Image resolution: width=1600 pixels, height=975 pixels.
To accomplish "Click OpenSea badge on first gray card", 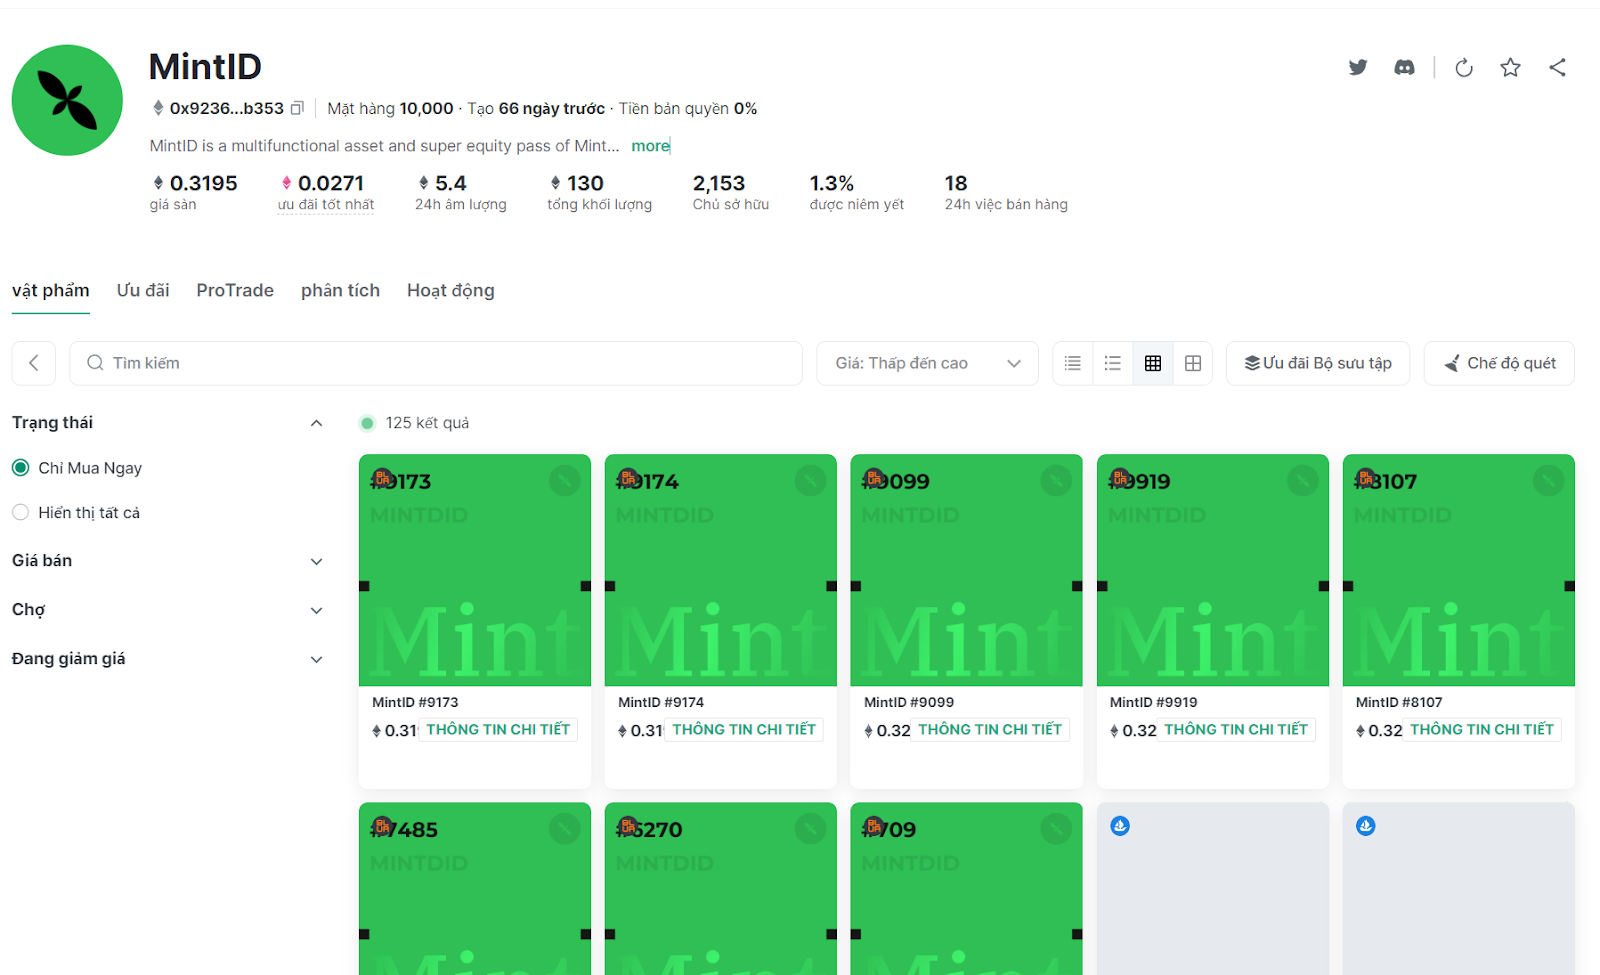I will click(x=1120, y=826).
